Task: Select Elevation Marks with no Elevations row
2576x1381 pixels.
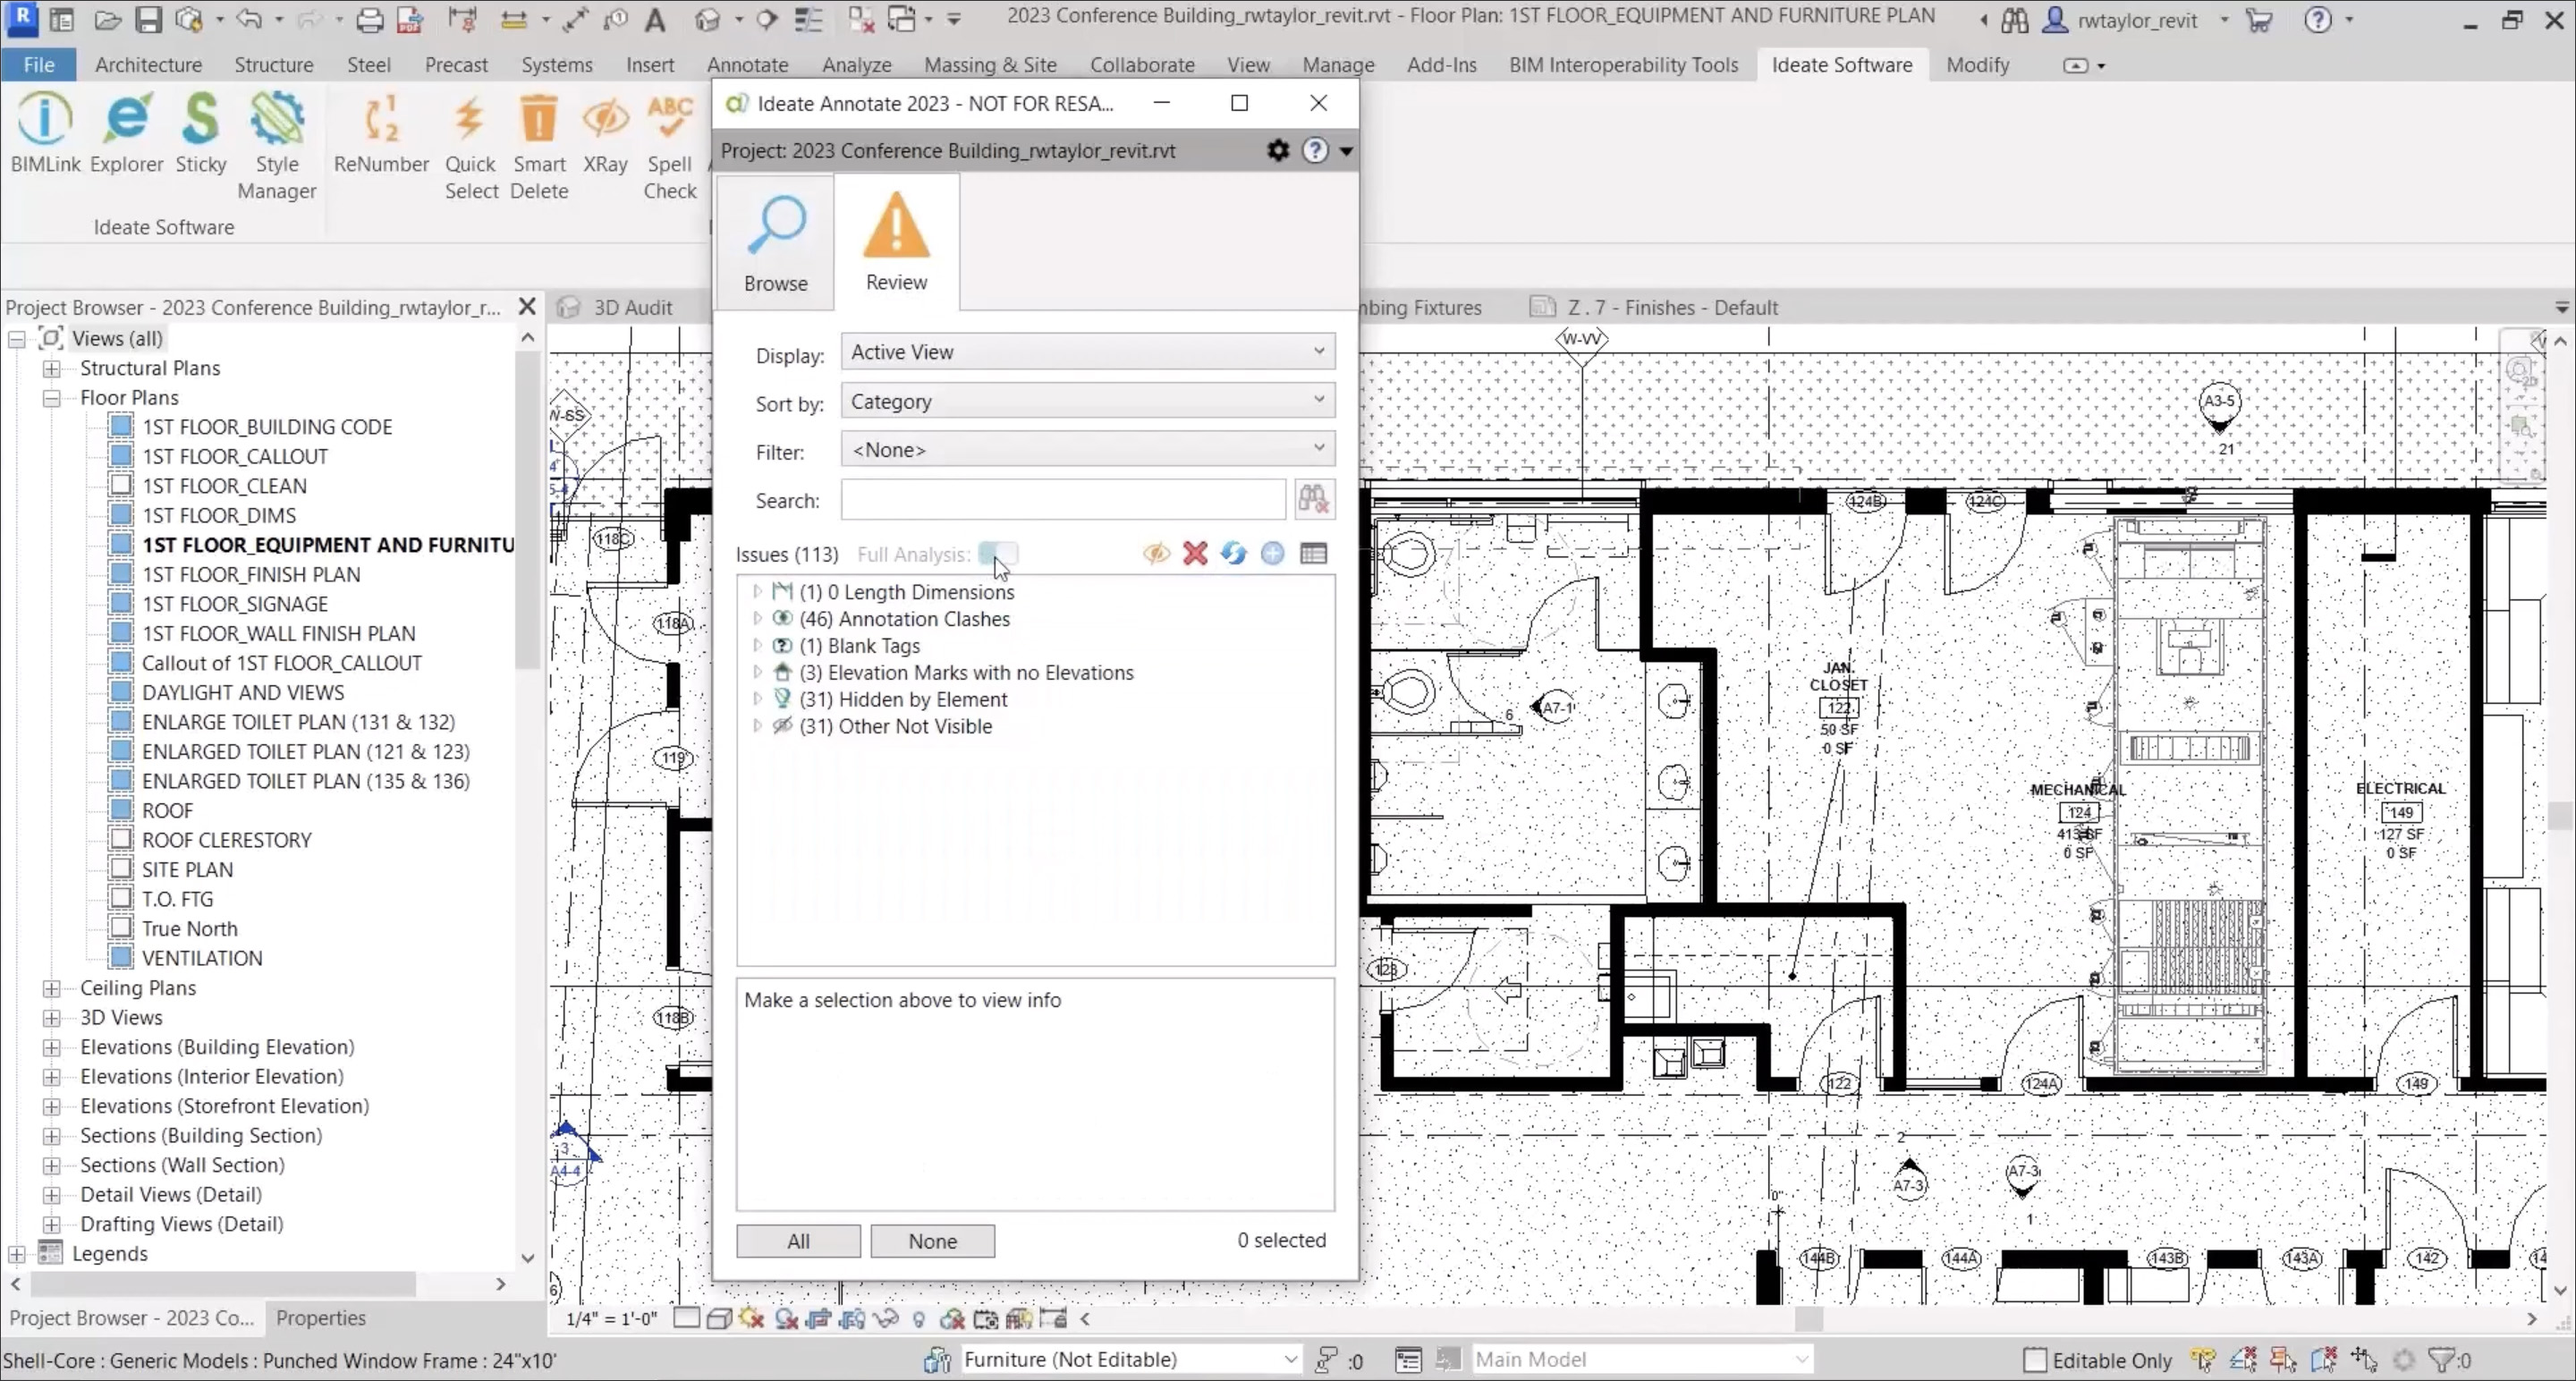Action: [x=966, y=672]
